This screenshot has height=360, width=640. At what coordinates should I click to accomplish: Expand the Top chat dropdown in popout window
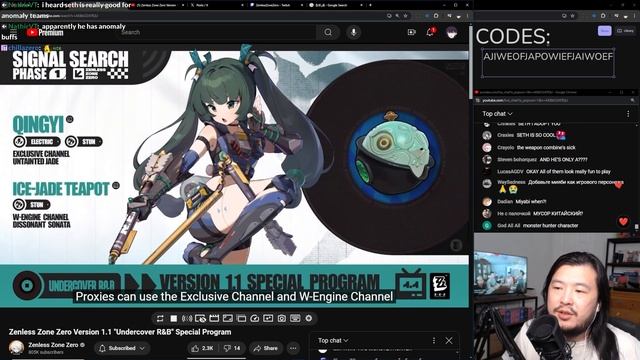(x=497, y=114)
